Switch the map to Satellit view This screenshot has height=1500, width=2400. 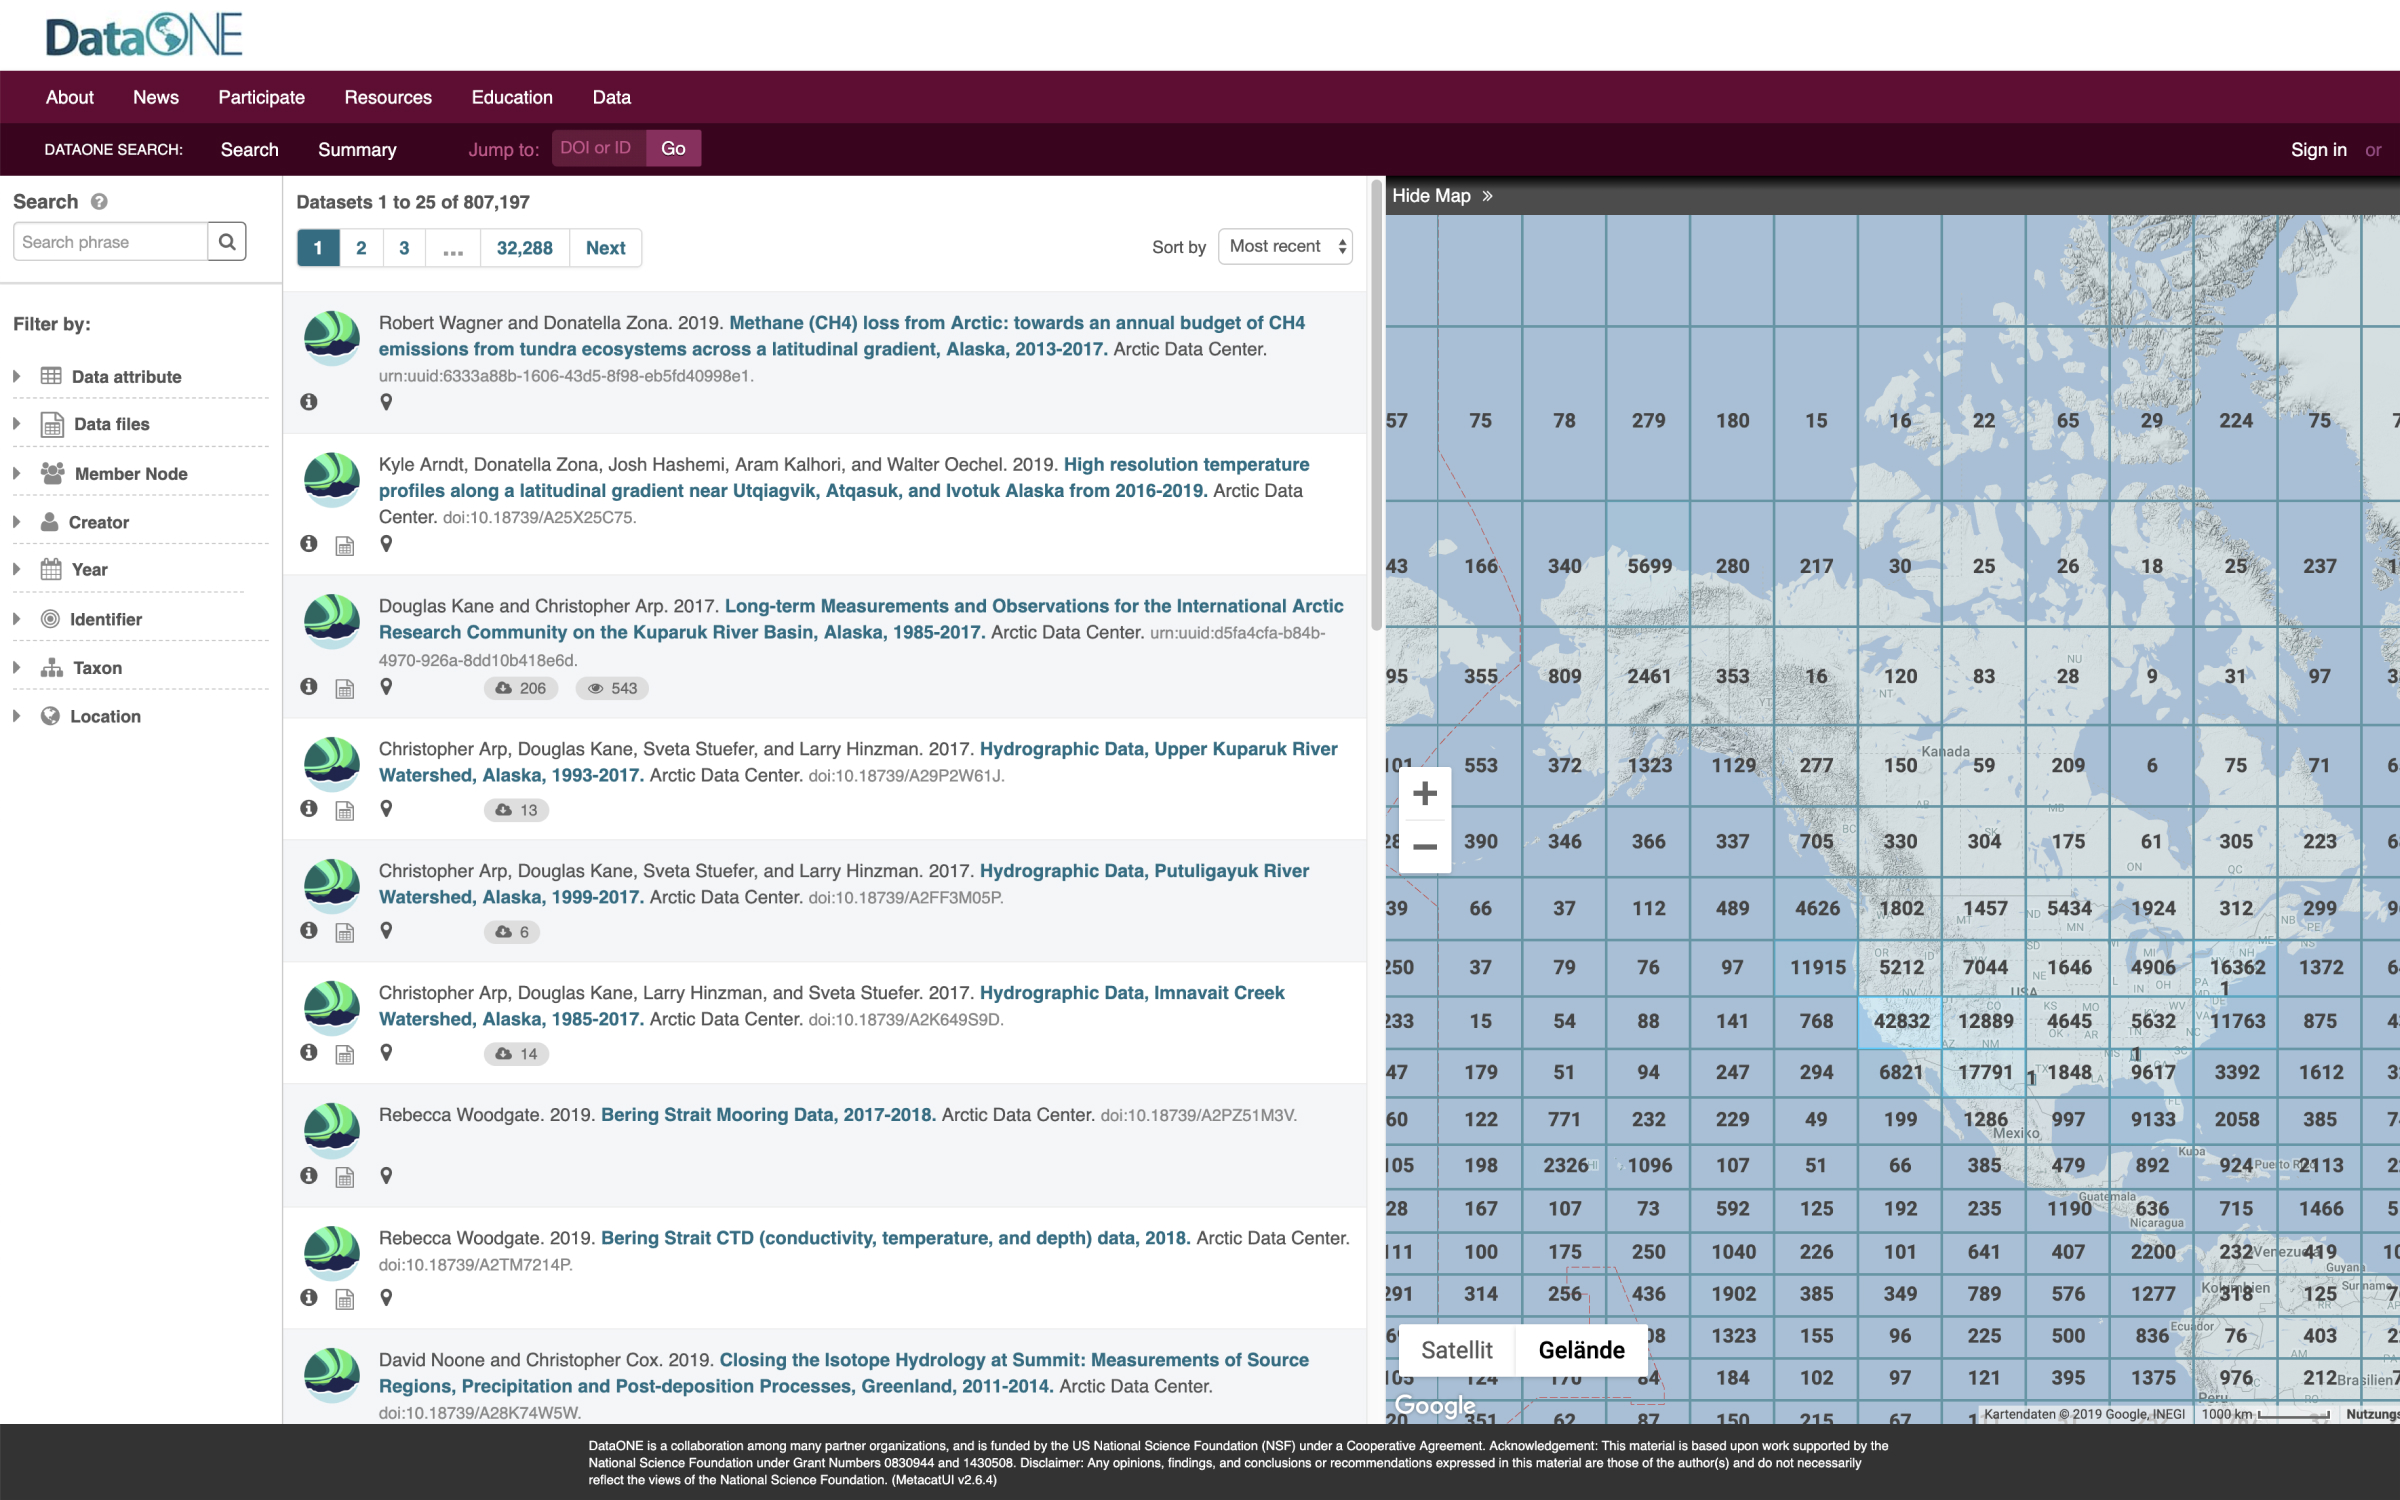pyautogui.click(x=1456, y=1349)
